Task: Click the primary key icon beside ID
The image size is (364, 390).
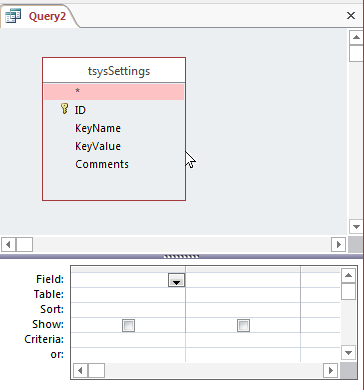Action: (x=65, y=109)
